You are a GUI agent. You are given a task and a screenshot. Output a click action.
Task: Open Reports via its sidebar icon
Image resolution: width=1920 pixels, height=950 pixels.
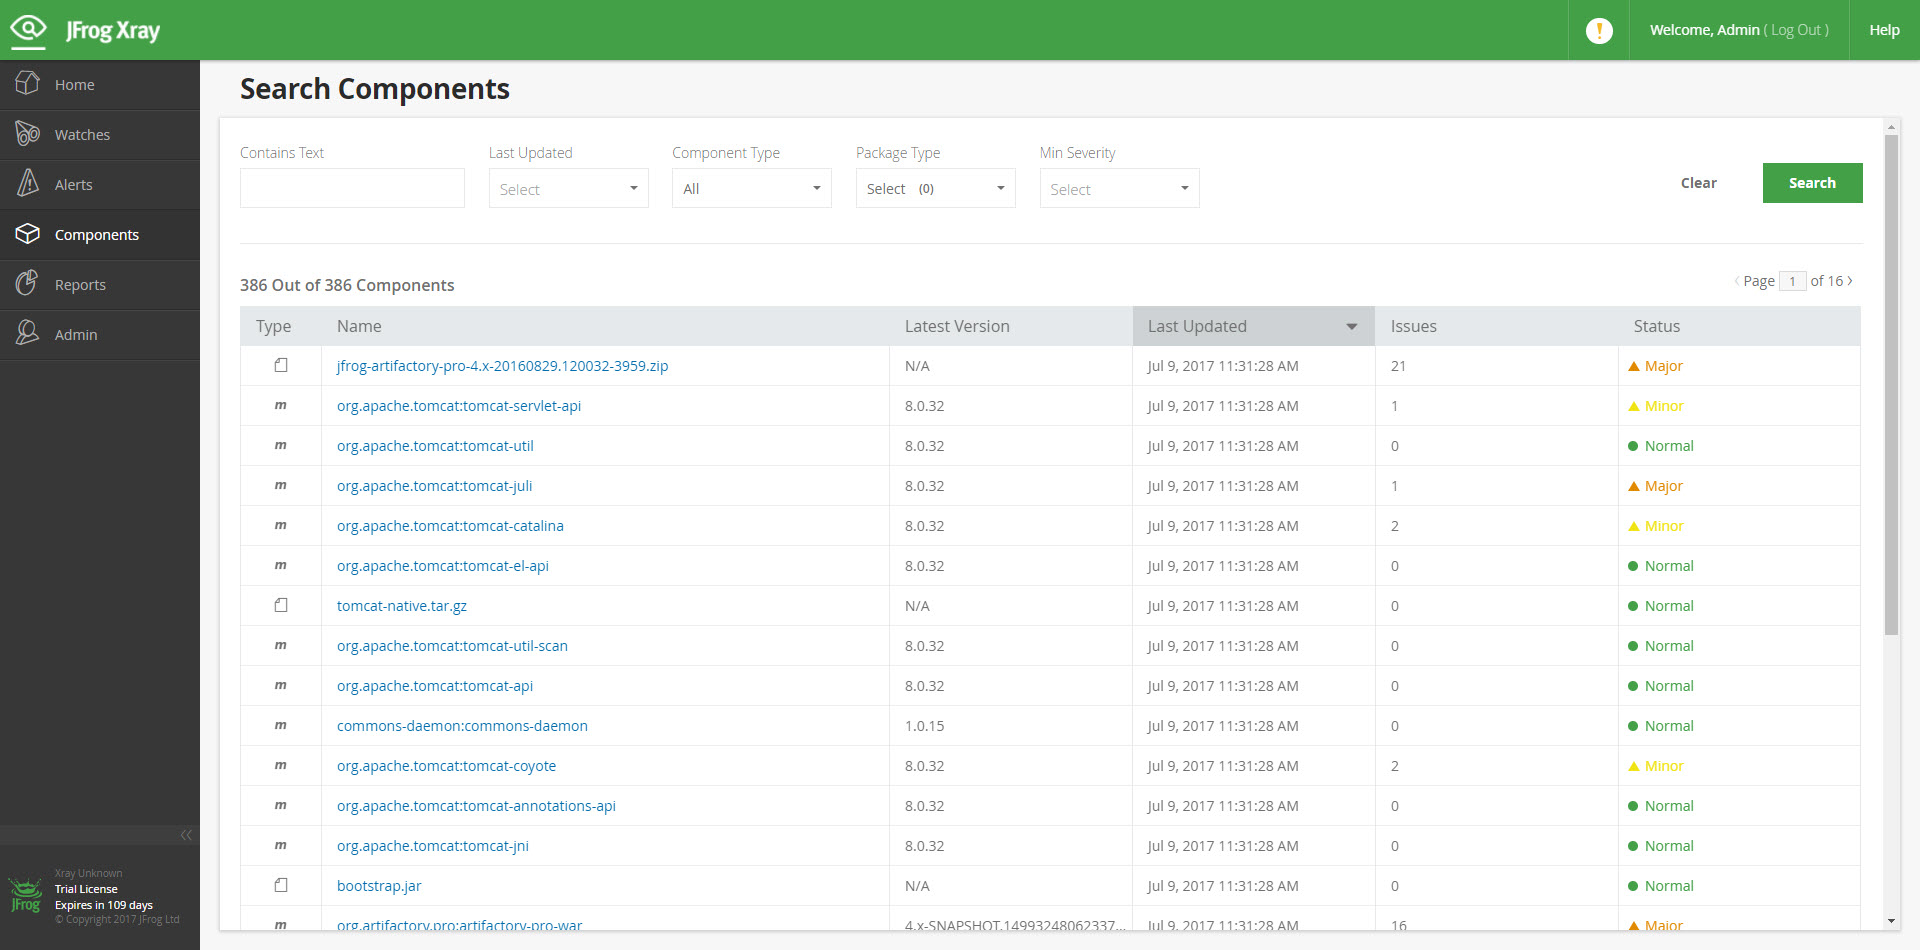tap(29, 284)
